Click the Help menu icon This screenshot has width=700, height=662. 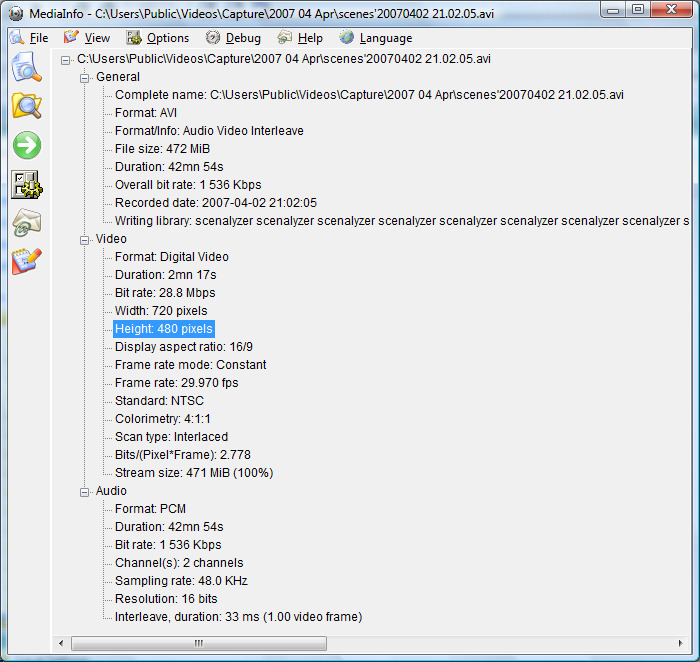click(284, 37)
